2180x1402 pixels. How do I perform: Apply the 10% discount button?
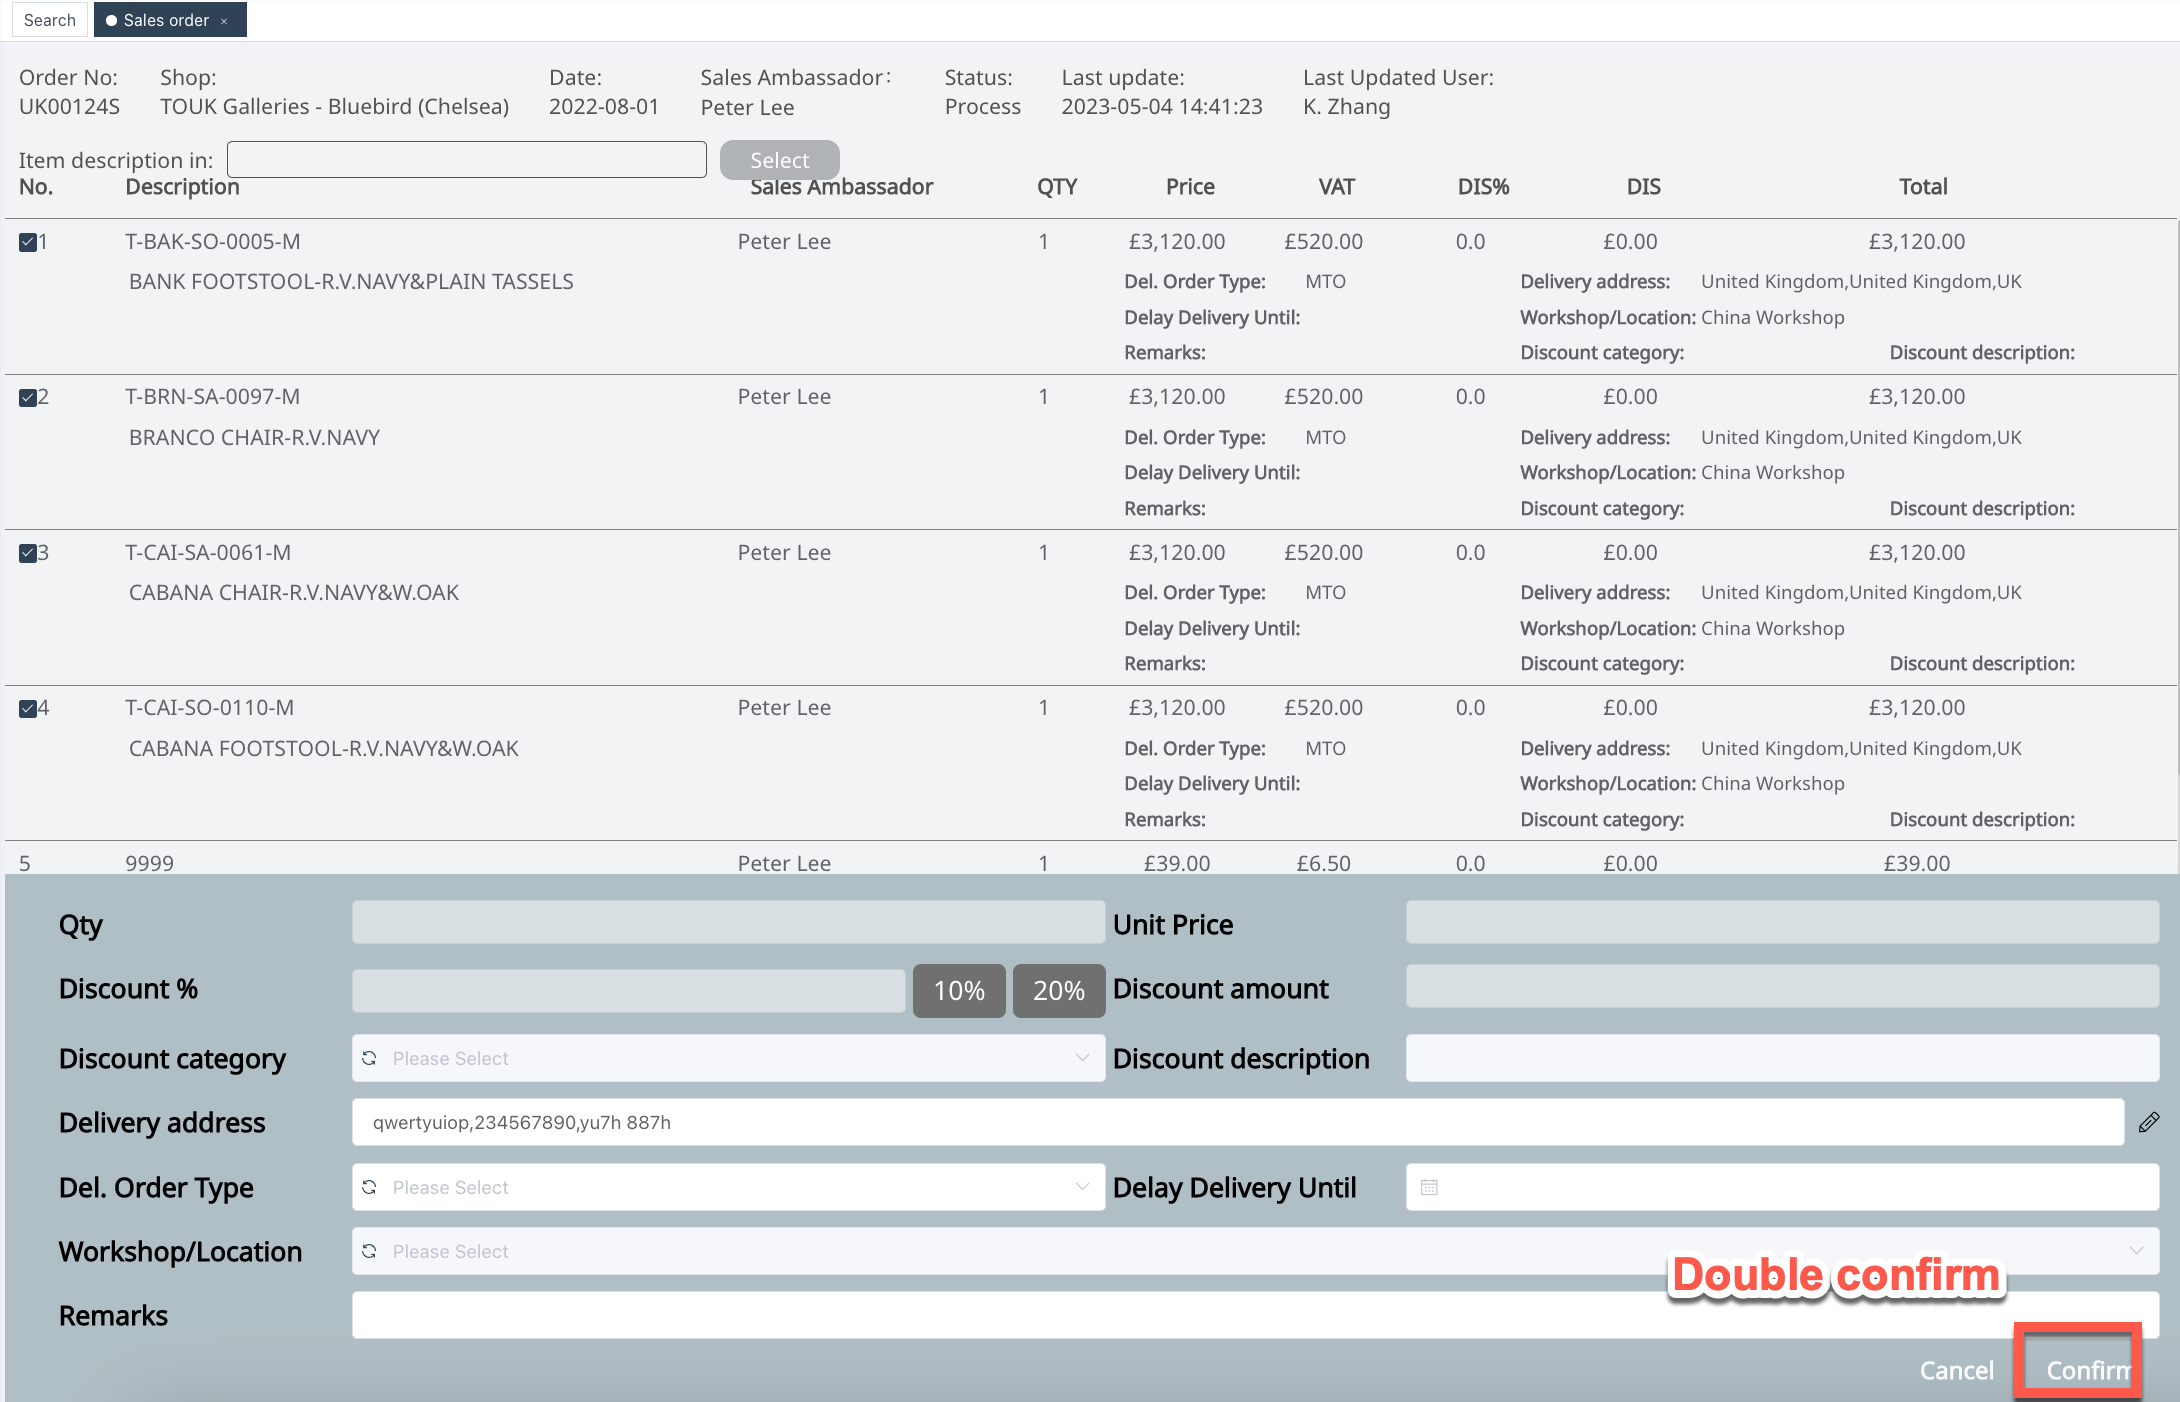959,990
